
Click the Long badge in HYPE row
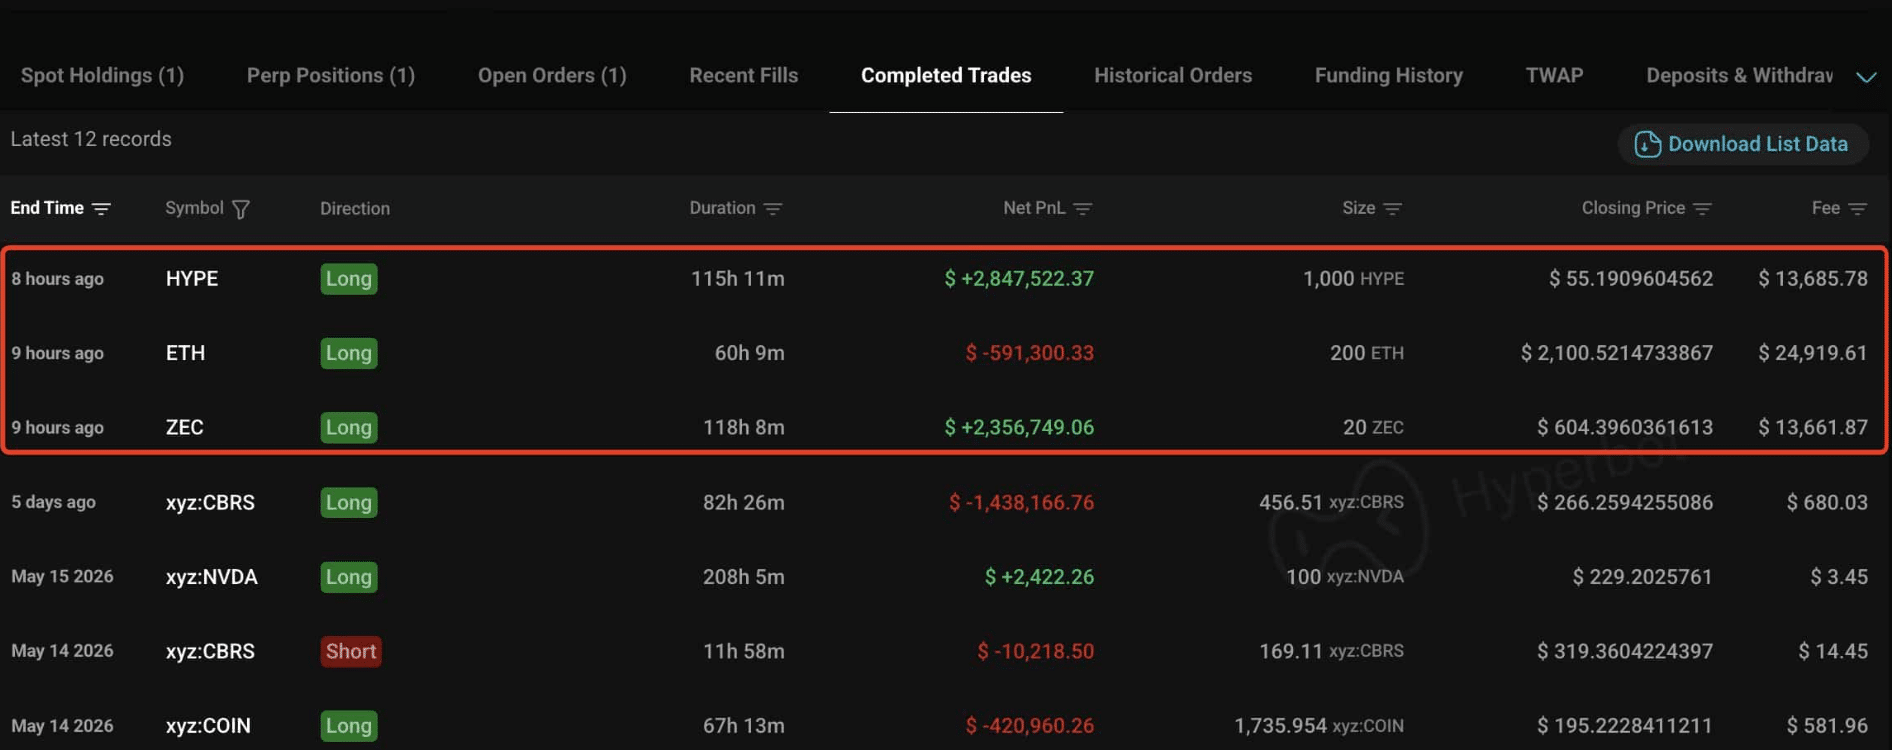point(349,279)
